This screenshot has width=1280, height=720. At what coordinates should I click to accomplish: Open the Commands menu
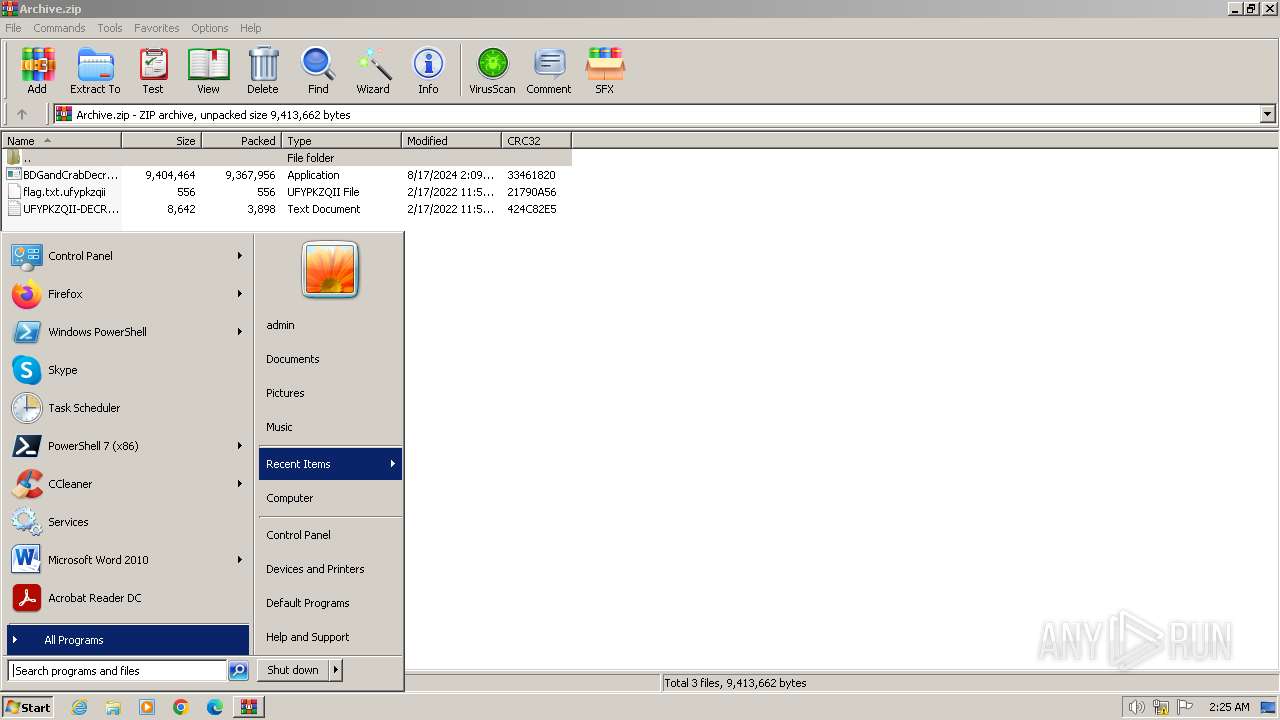(x=59, y=28)
